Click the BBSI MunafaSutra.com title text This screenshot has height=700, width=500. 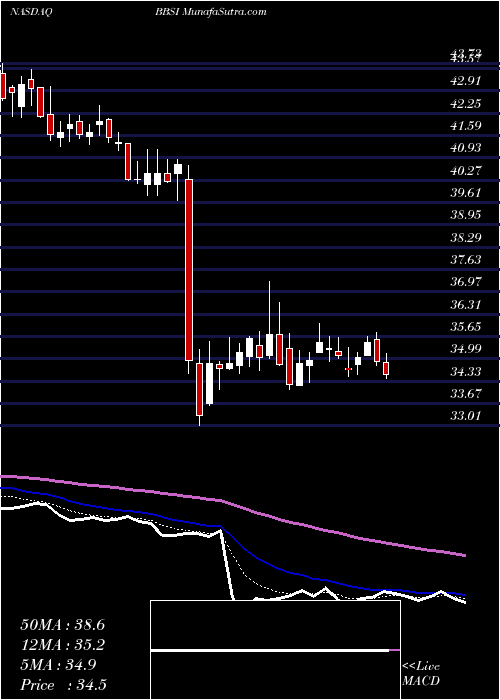tap(212, 12)
